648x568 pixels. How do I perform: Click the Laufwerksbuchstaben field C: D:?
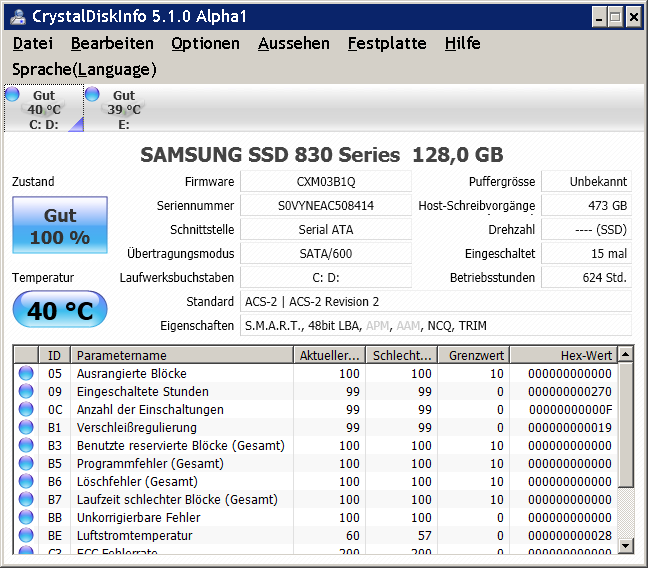click(x=326, y=277)
